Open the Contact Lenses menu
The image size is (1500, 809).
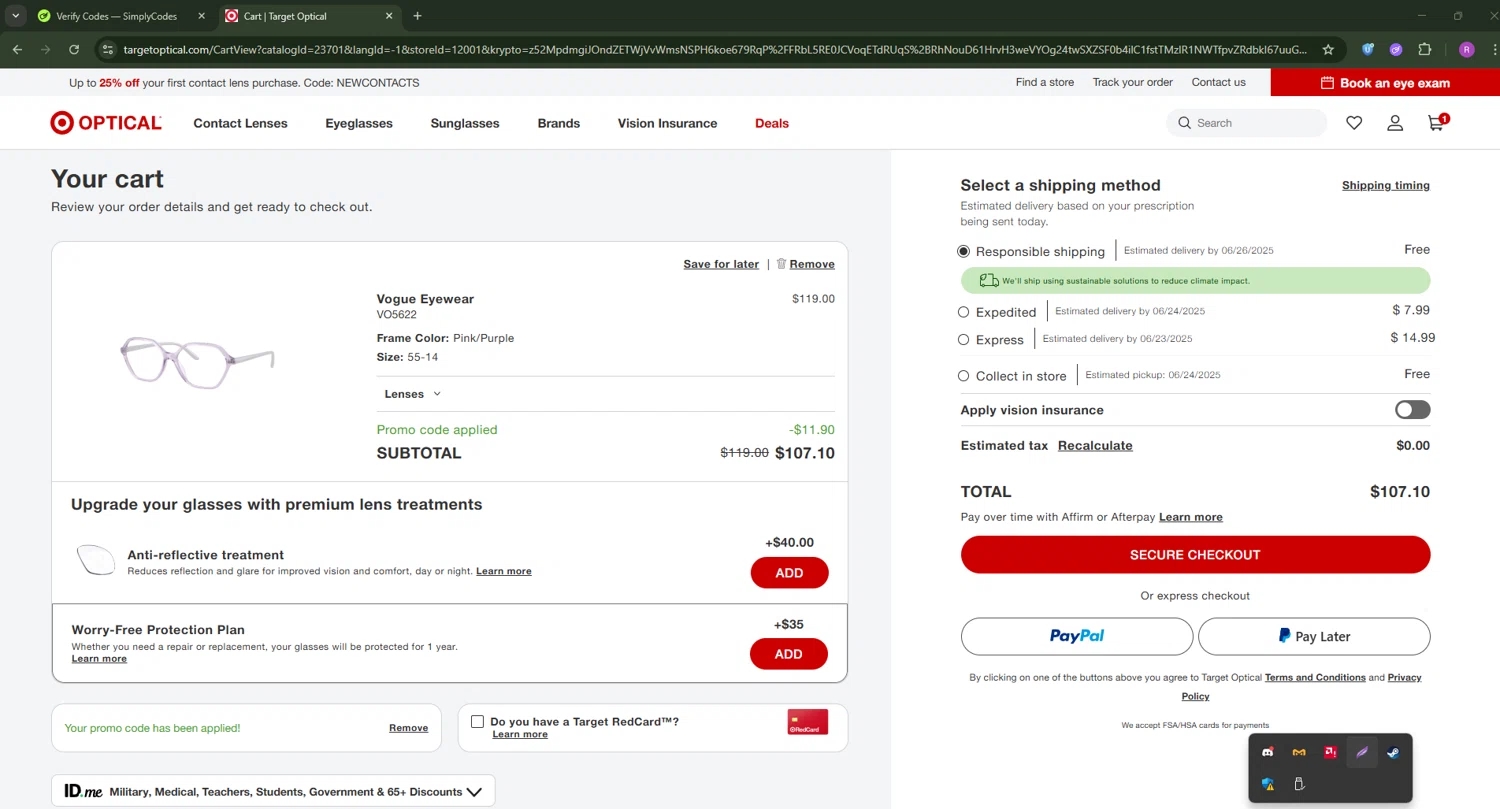tap(240, 123)
